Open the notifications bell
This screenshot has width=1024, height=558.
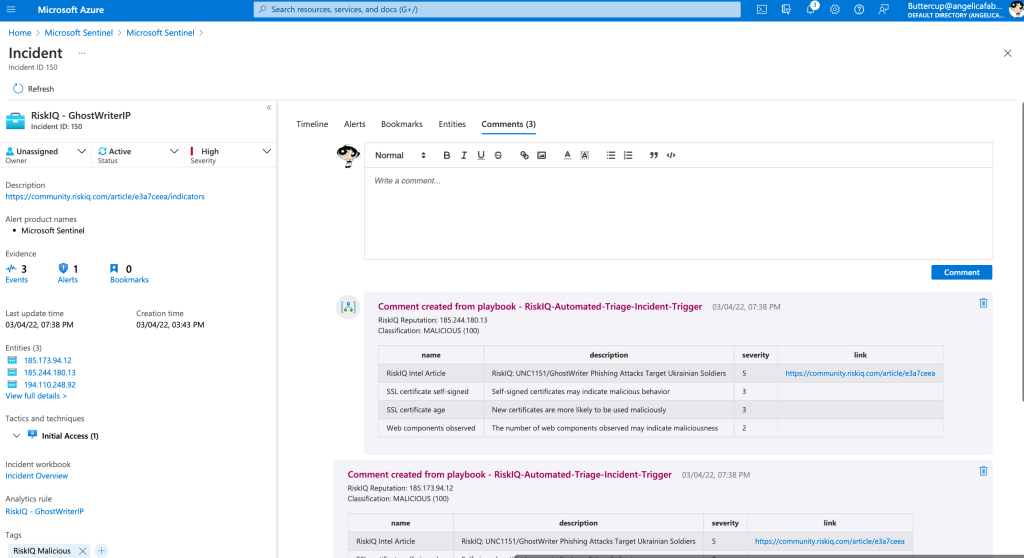coord(811,9)
